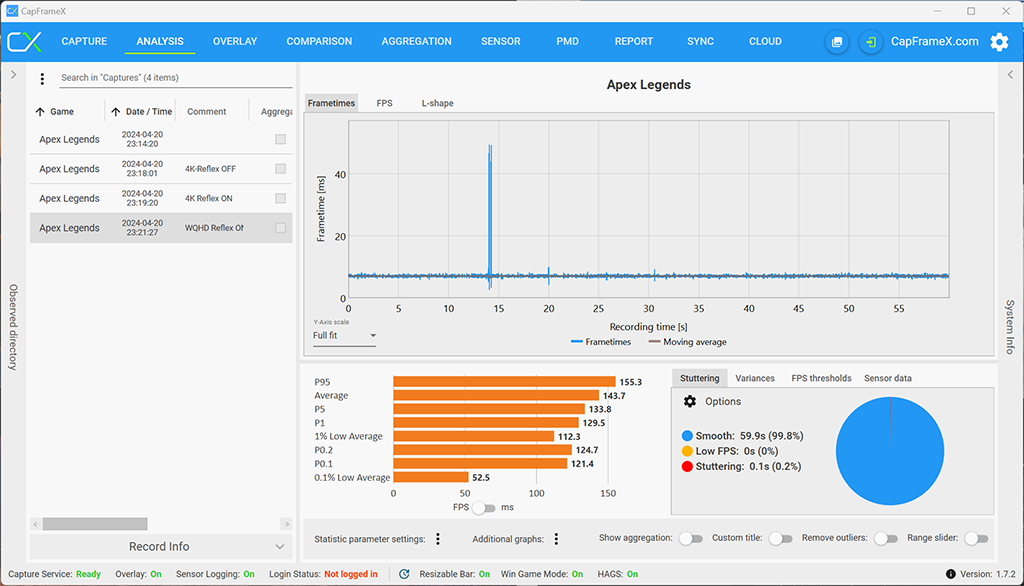Click the stuttering pie chart

pyautogui.click(x=889, y=451)
